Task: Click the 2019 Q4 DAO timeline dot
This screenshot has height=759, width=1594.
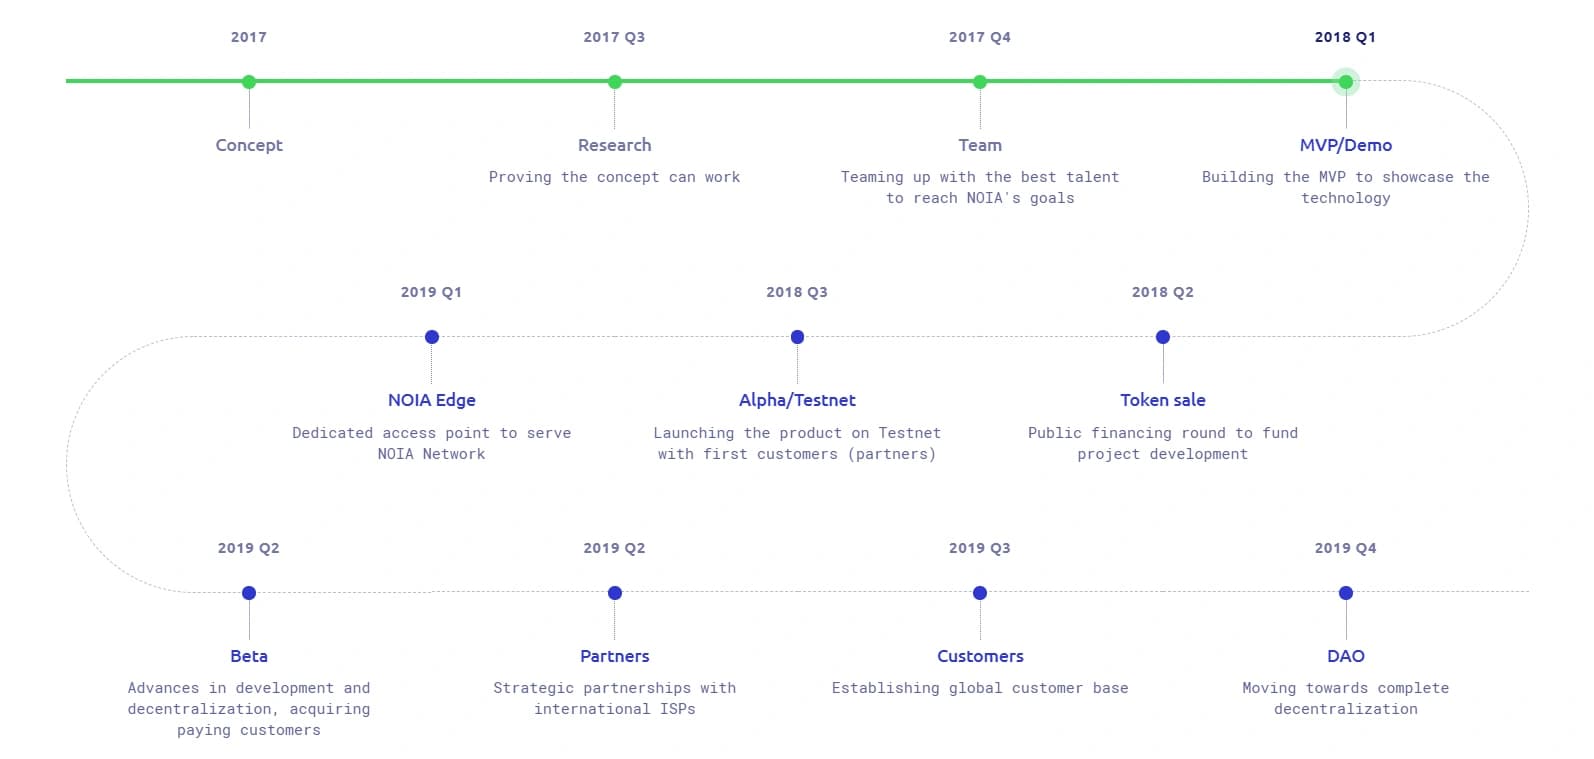Action: (1346, 593)
